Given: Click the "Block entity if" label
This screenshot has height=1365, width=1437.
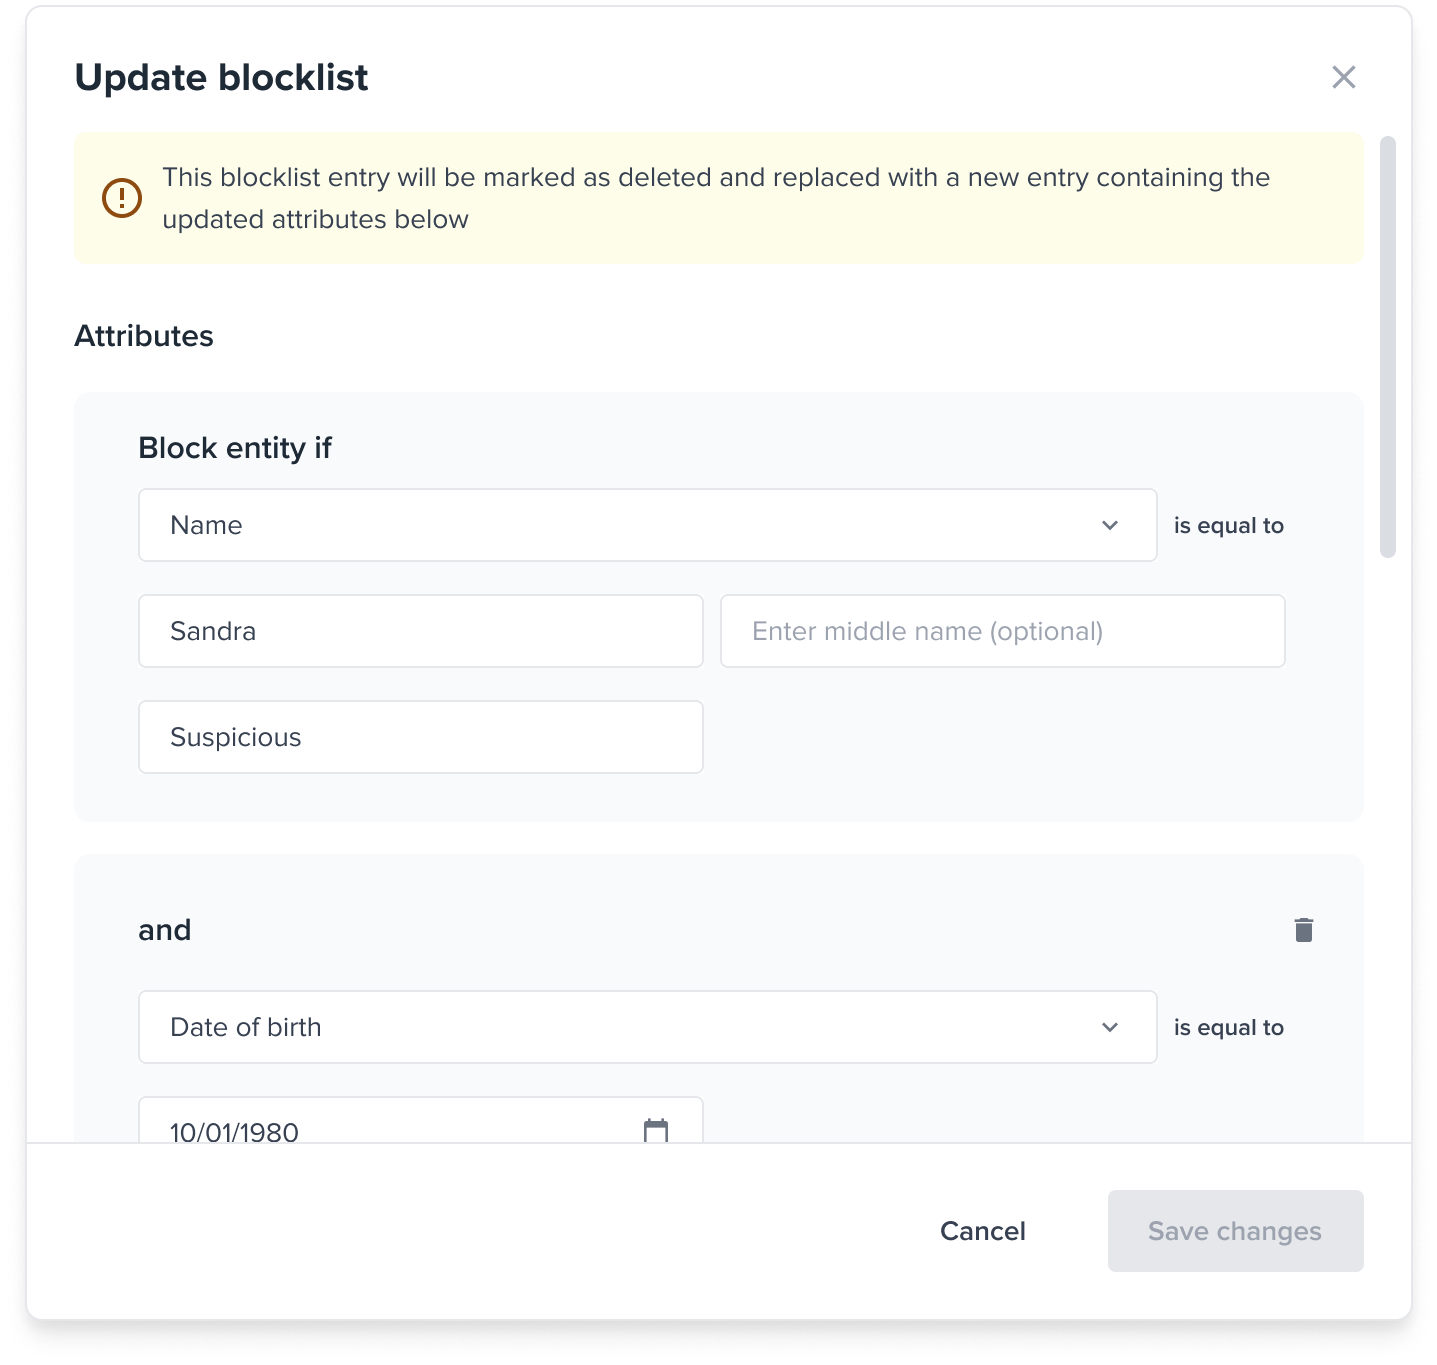Looking at the screenshot, I should coord(235,448).
